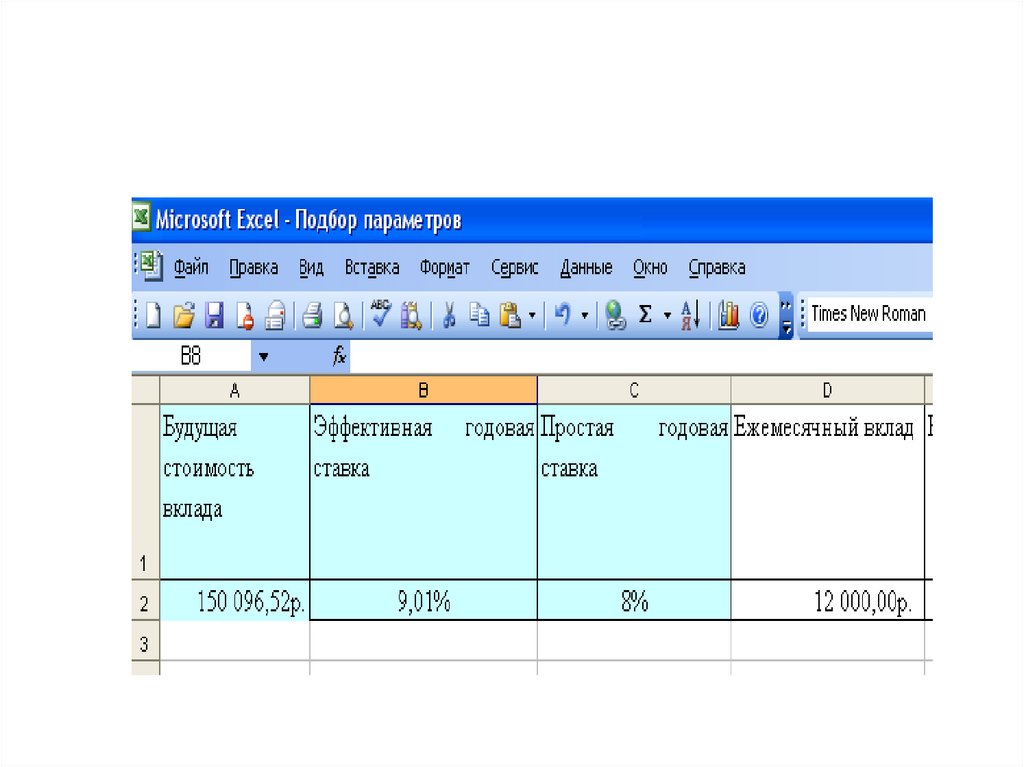Select cell 'Ежемесячный вклад'

pos(827,491)
